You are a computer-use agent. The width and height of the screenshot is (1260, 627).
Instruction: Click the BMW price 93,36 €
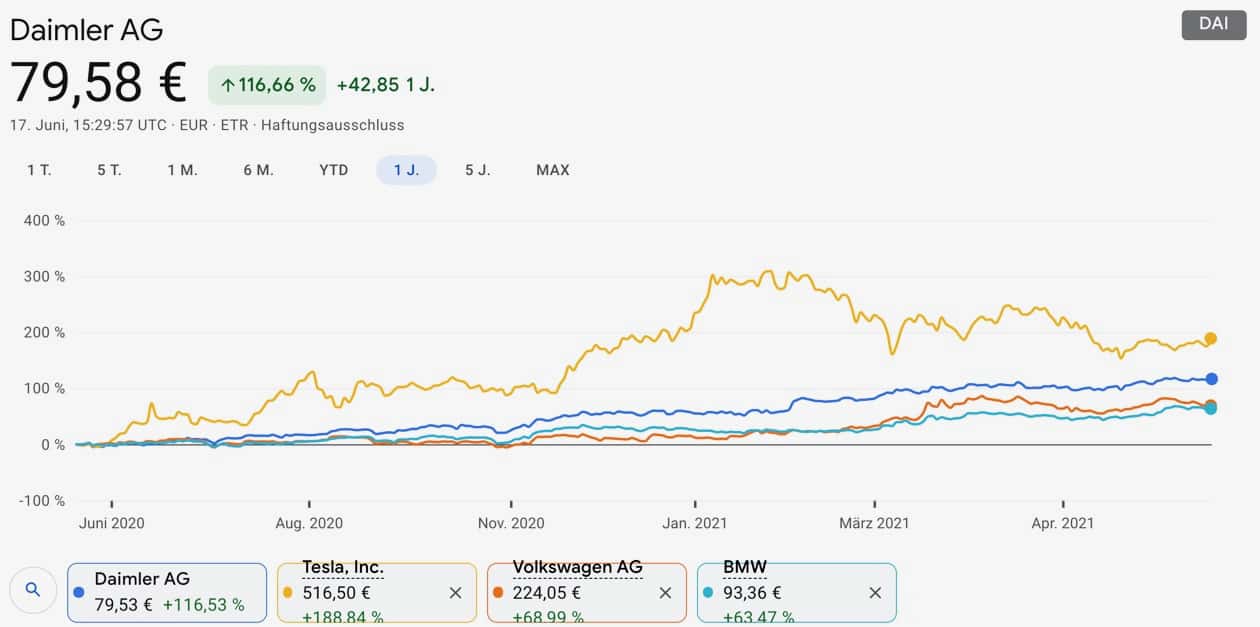click(752, 592)
